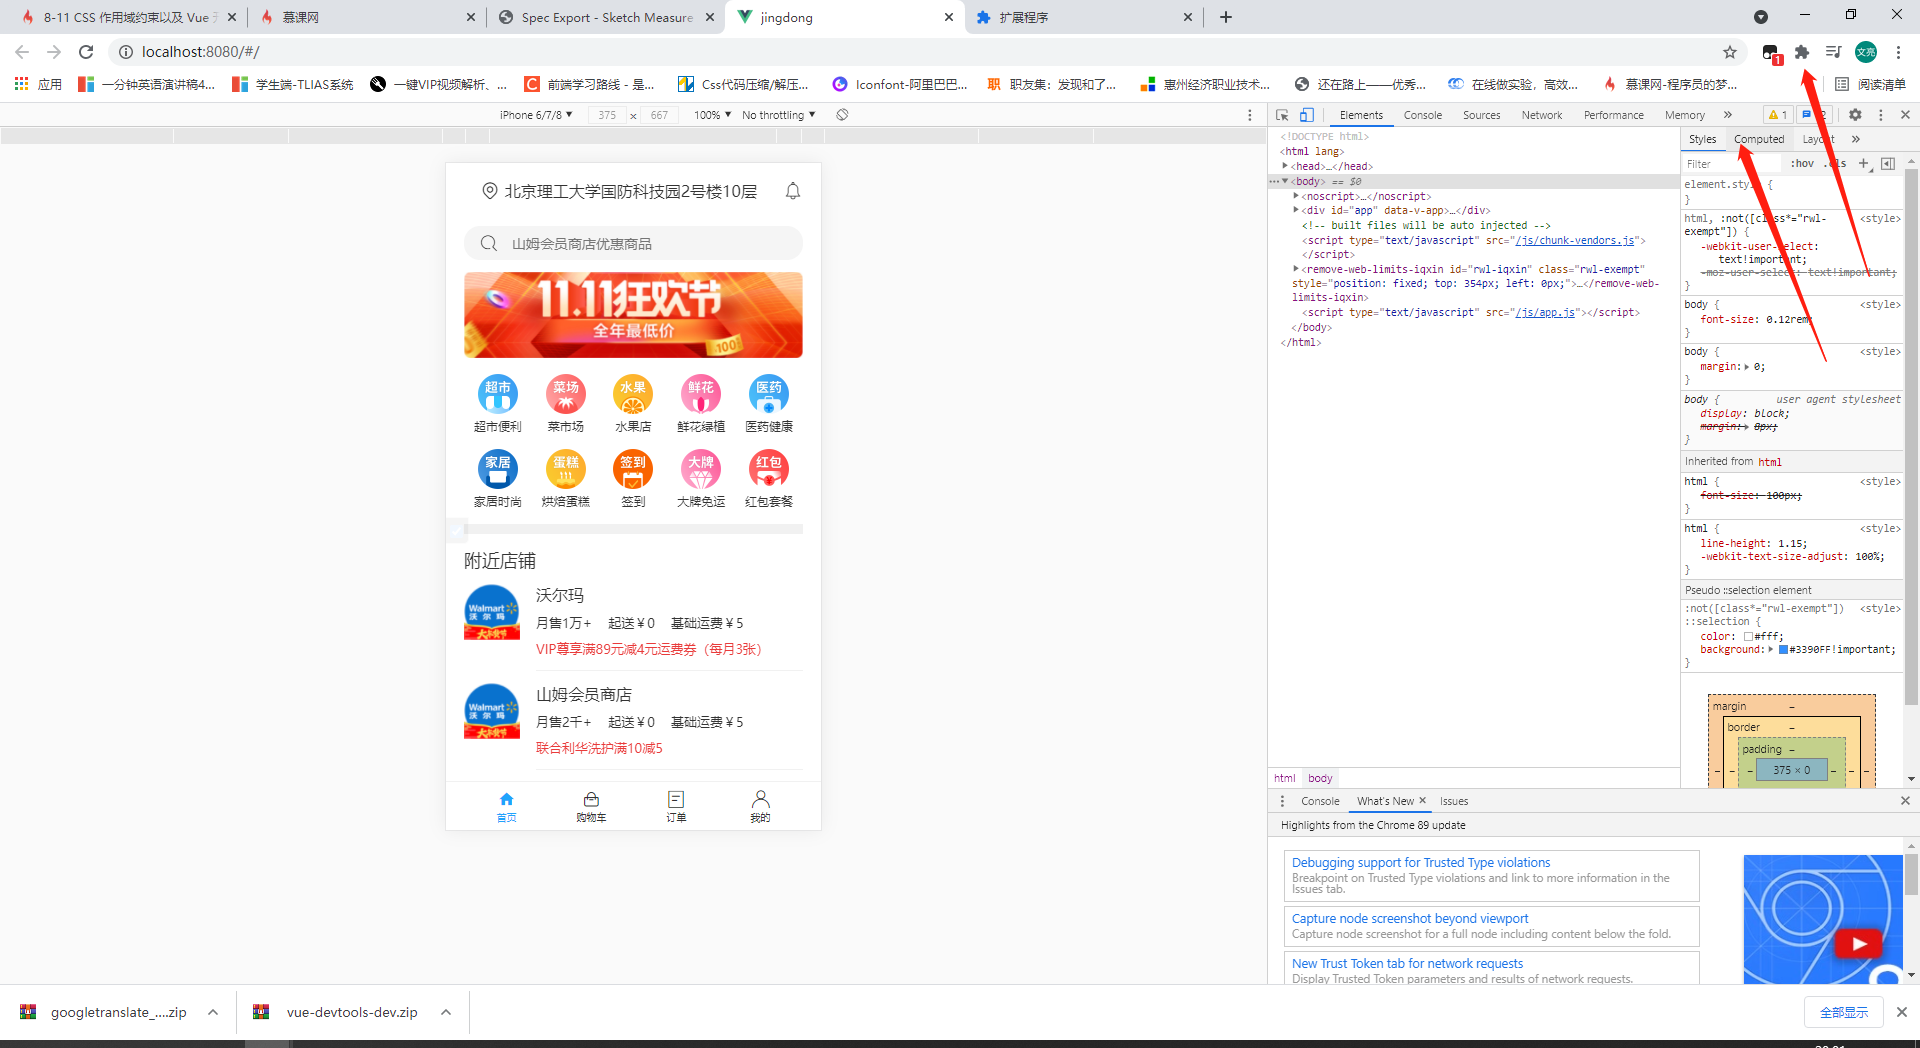Toggle the computed styles sidebar pane icon
This screenshot has height=1048, width=1920.
pos(1887,163)
